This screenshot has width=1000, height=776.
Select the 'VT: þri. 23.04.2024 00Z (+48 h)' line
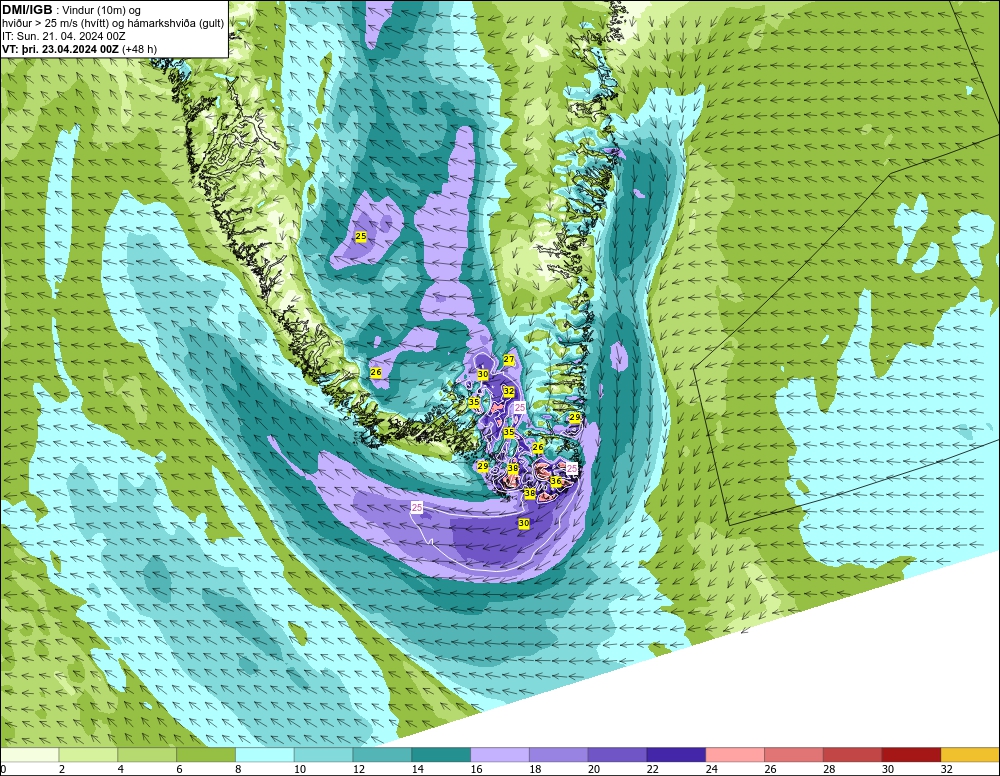79,49
